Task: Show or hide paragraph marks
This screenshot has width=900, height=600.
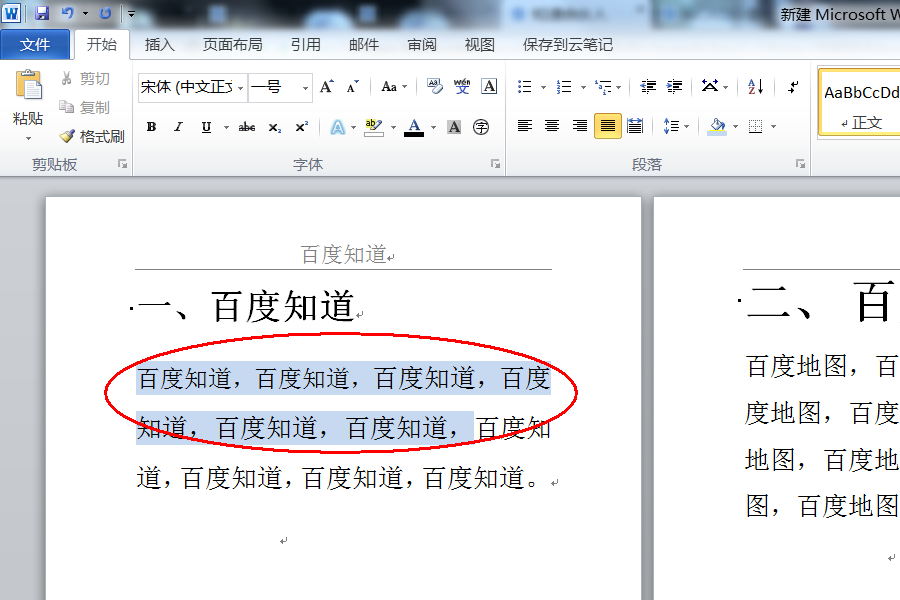Action: (793, 87)
